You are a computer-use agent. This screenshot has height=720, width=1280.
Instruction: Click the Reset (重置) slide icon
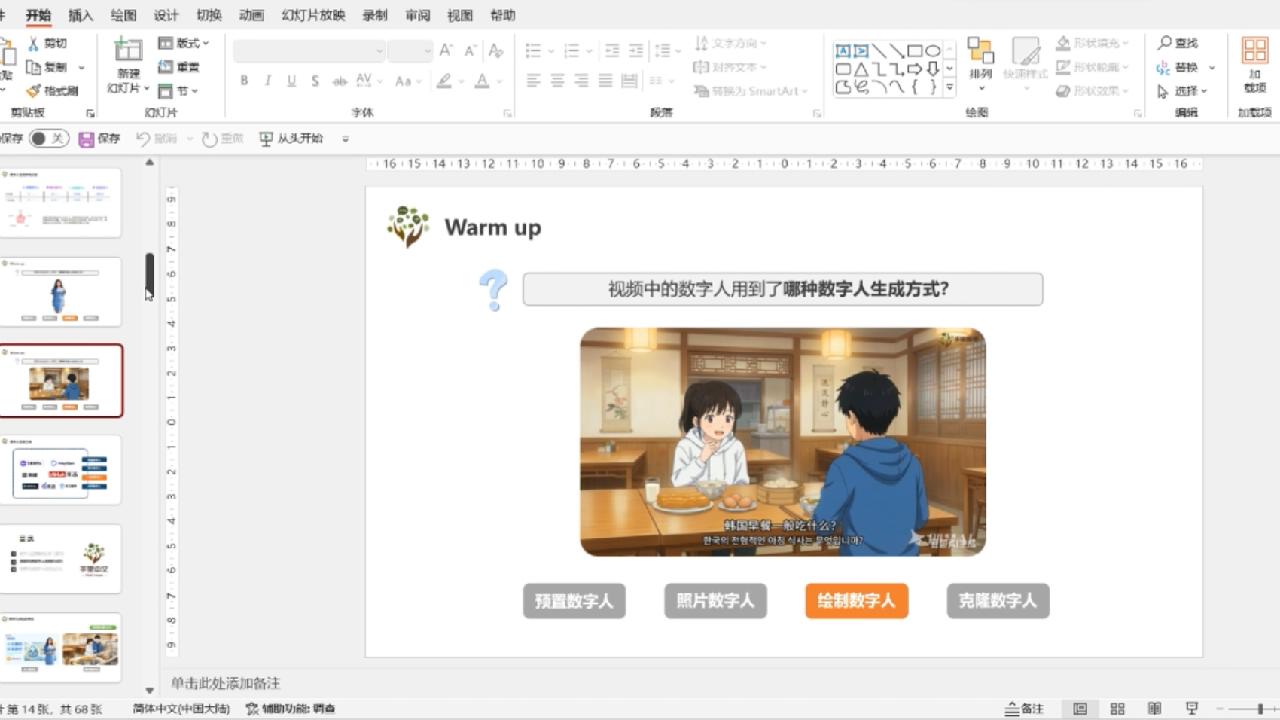click(165, 67)
